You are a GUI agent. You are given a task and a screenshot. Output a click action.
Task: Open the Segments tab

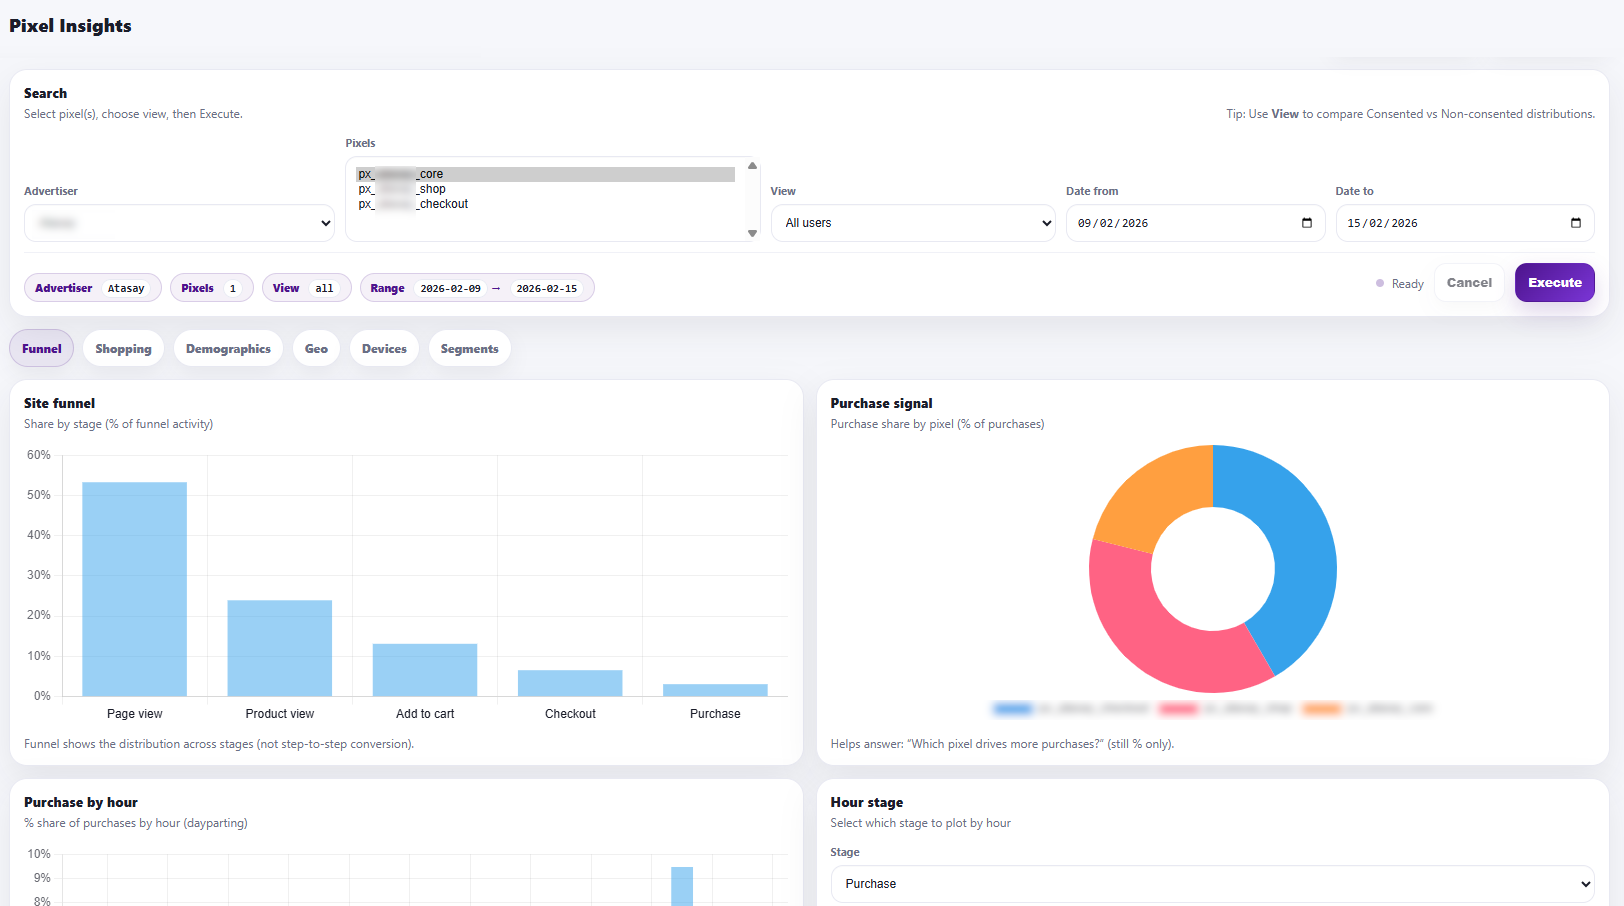469,348
